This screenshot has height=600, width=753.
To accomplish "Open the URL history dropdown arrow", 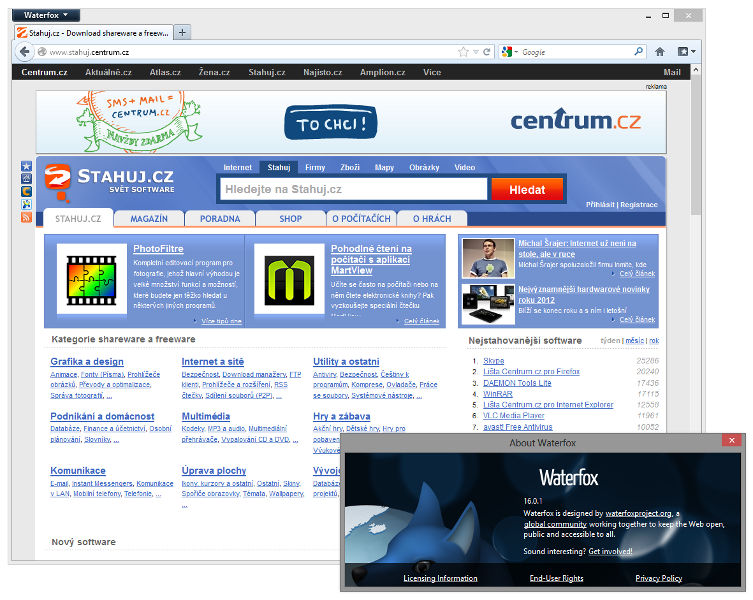I will click(475, 52).
